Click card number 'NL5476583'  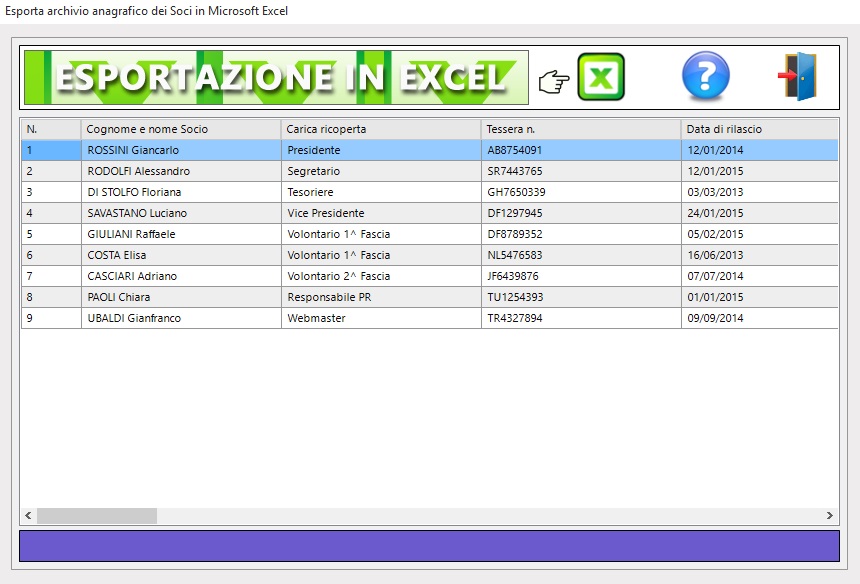515,255
